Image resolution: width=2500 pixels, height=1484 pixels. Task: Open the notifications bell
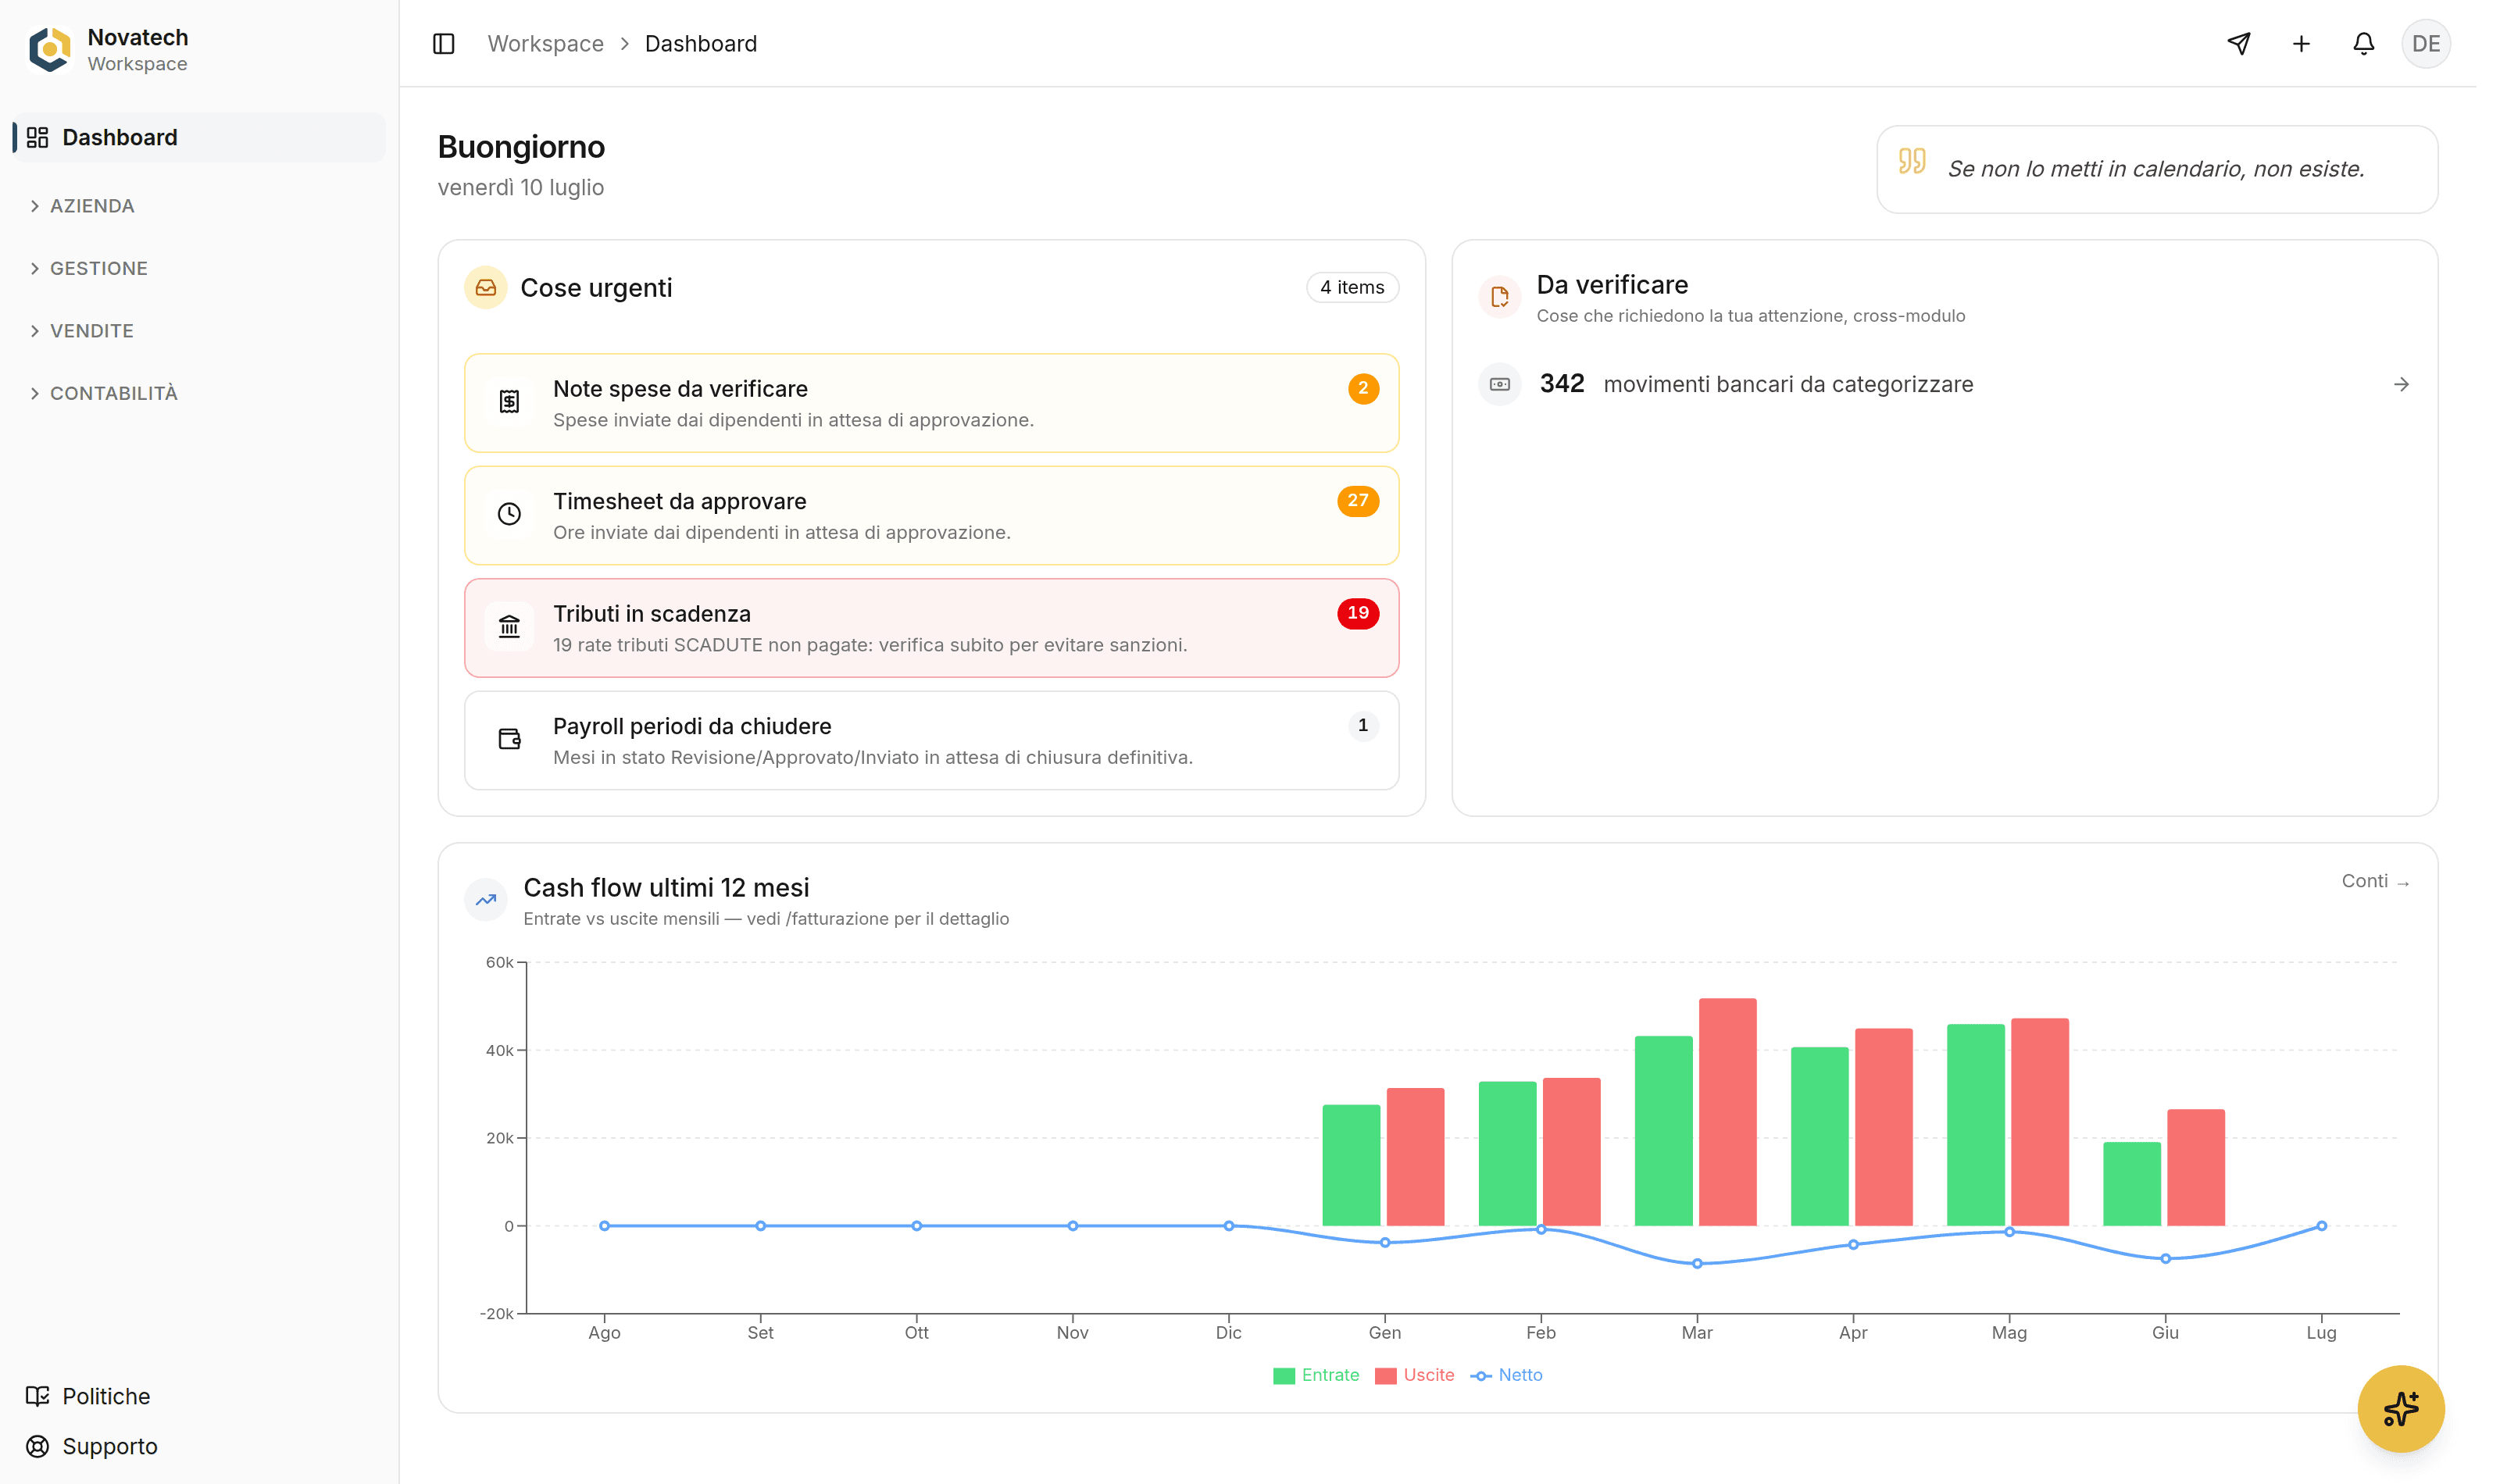(2363, 44)
